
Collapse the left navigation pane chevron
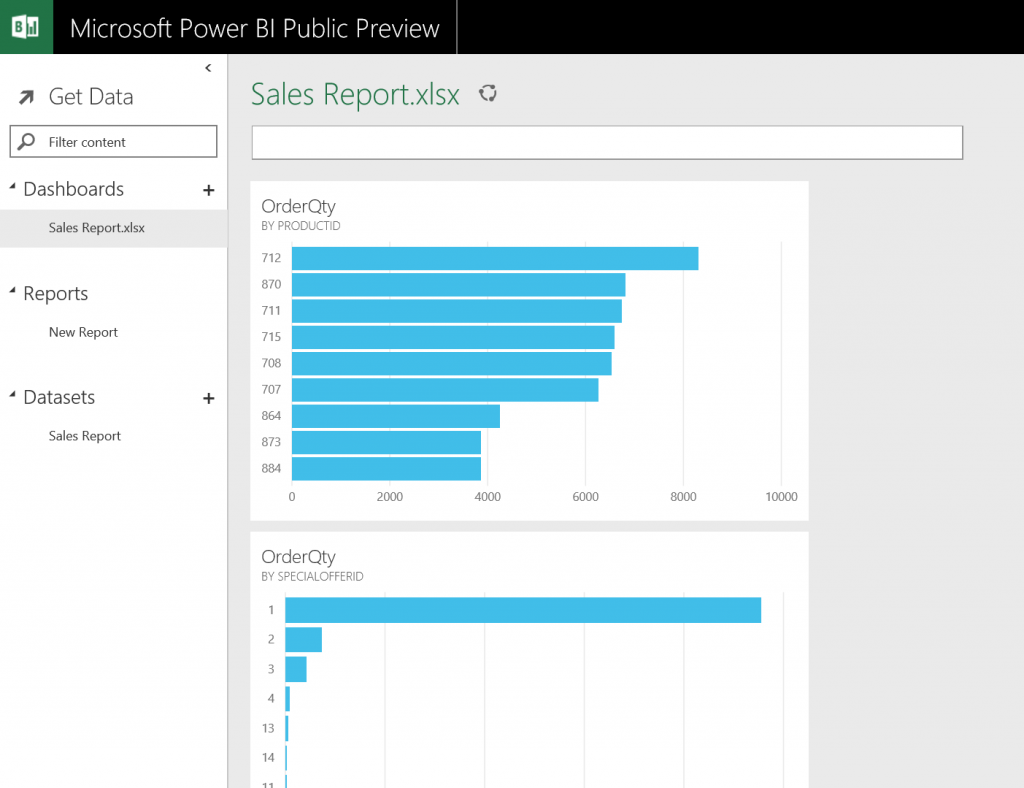pyautogui.click(x=208, y=68)
